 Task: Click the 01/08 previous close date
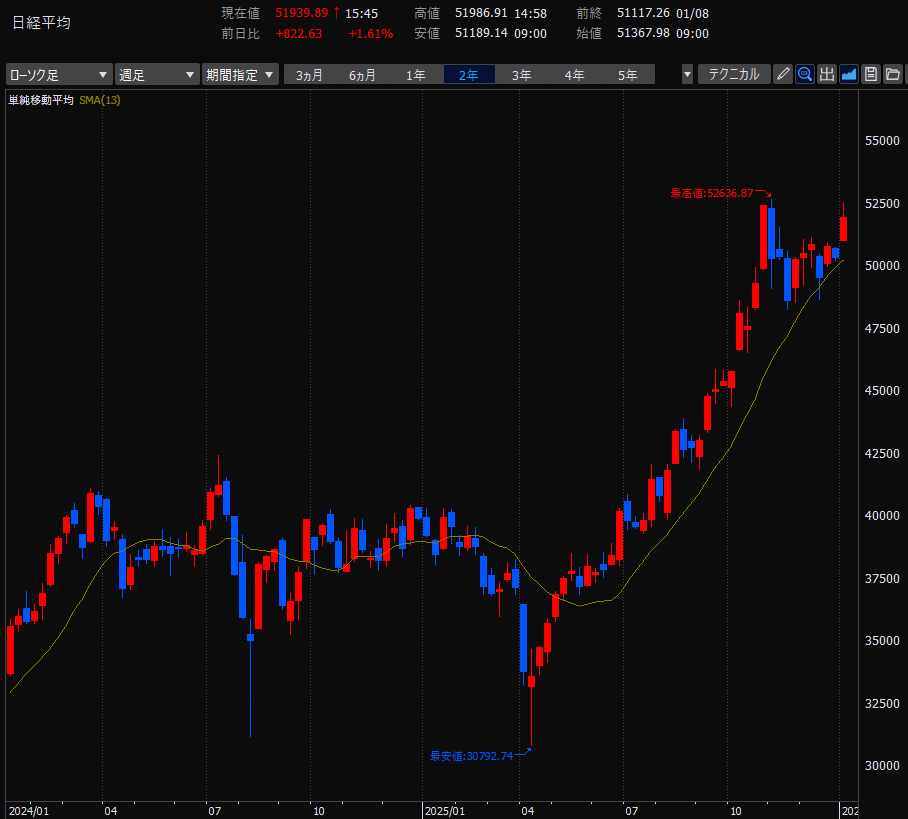[x=693, y=13]
